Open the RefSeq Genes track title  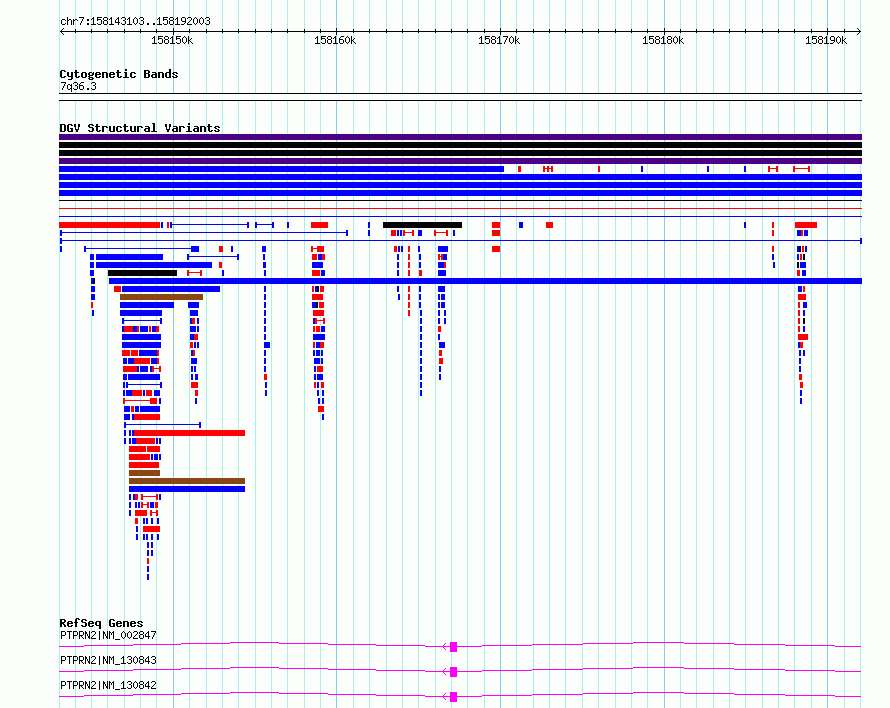coord(101,623)
